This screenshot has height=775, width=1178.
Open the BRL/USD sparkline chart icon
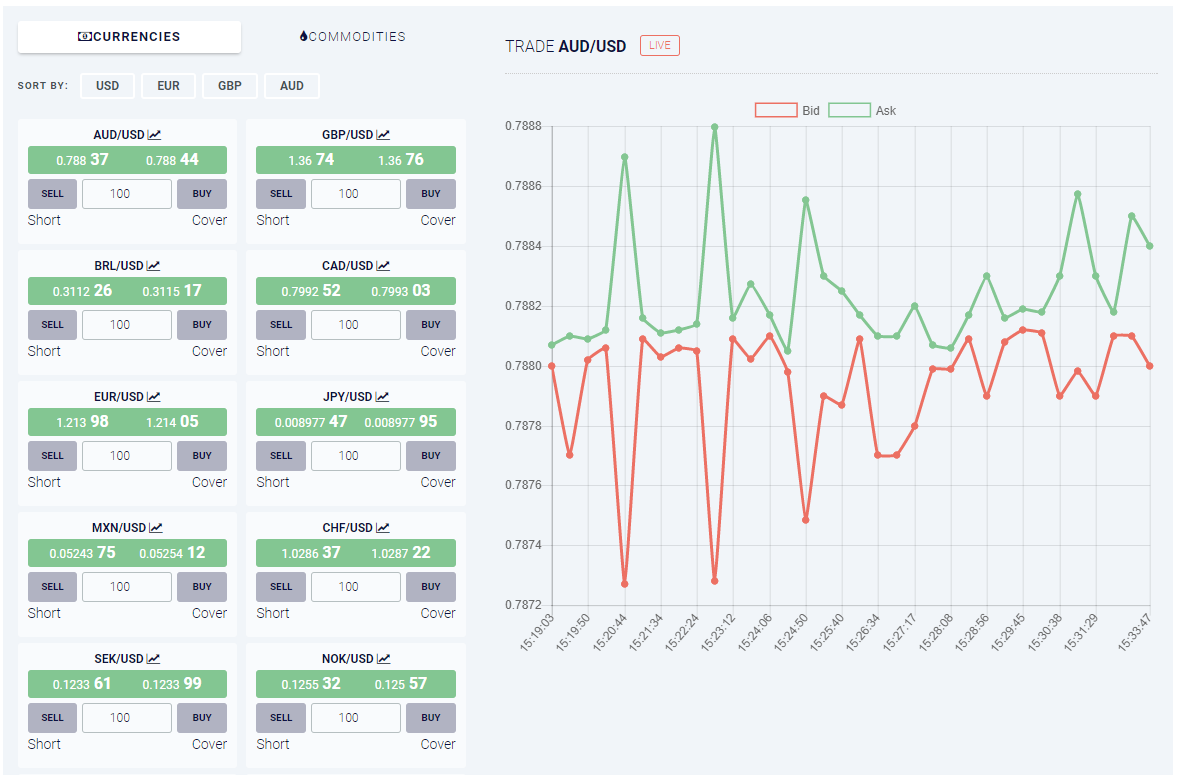tap(155, 265)
